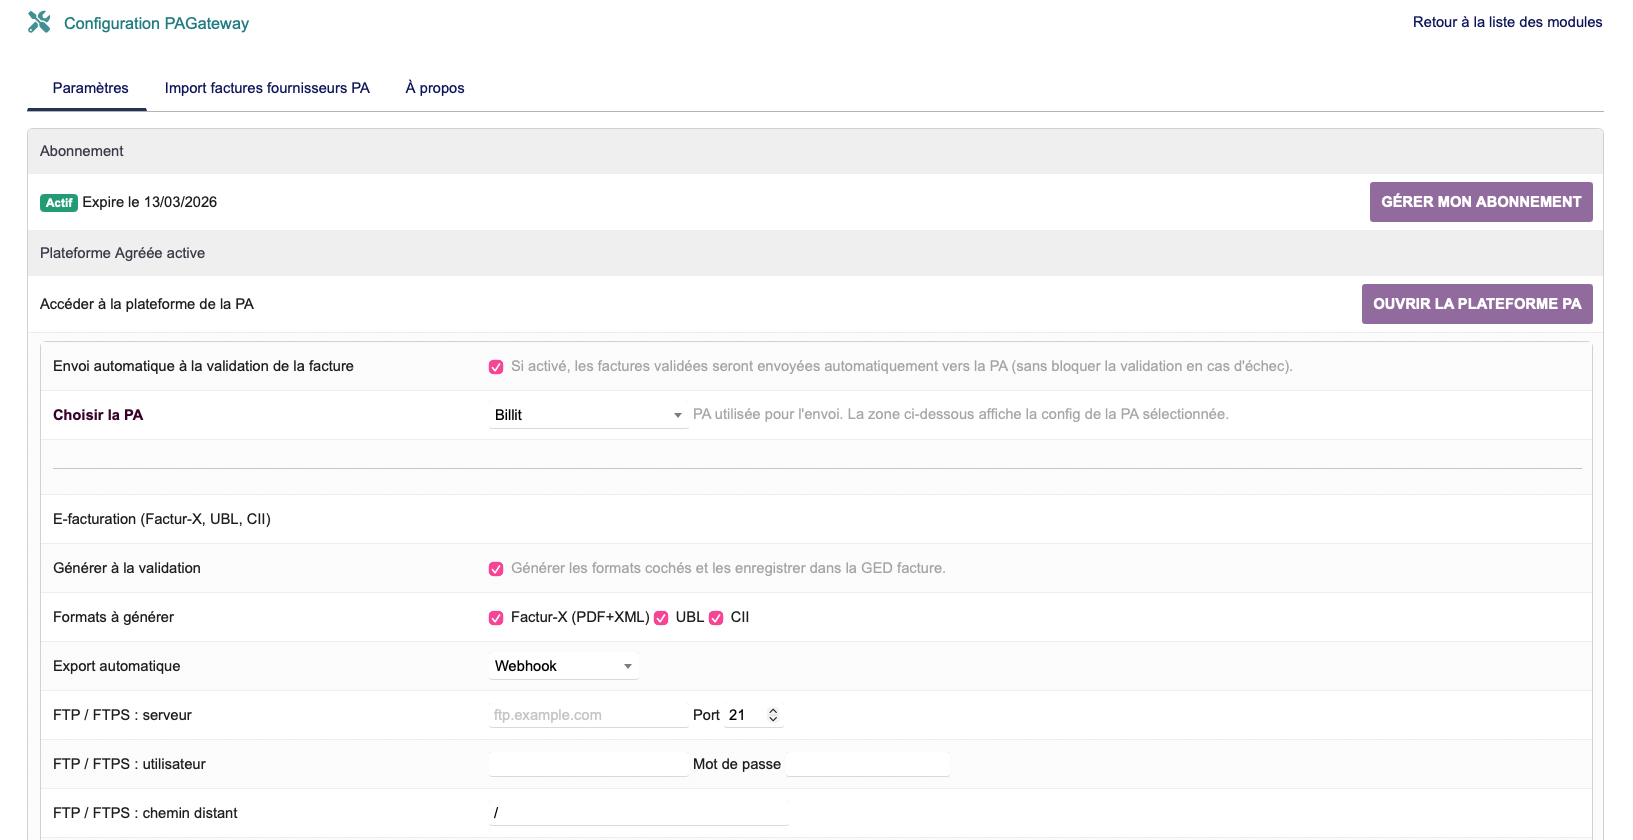Open the À propos tab

click(435, 88)
